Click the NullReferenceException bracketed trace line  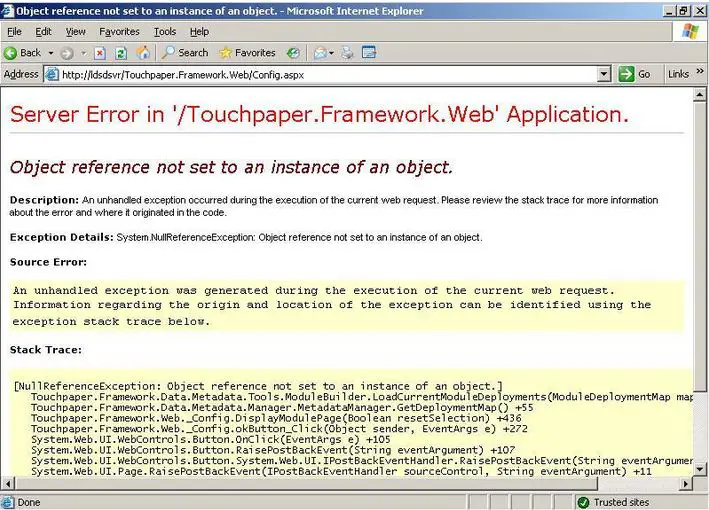tap(258, 386)
